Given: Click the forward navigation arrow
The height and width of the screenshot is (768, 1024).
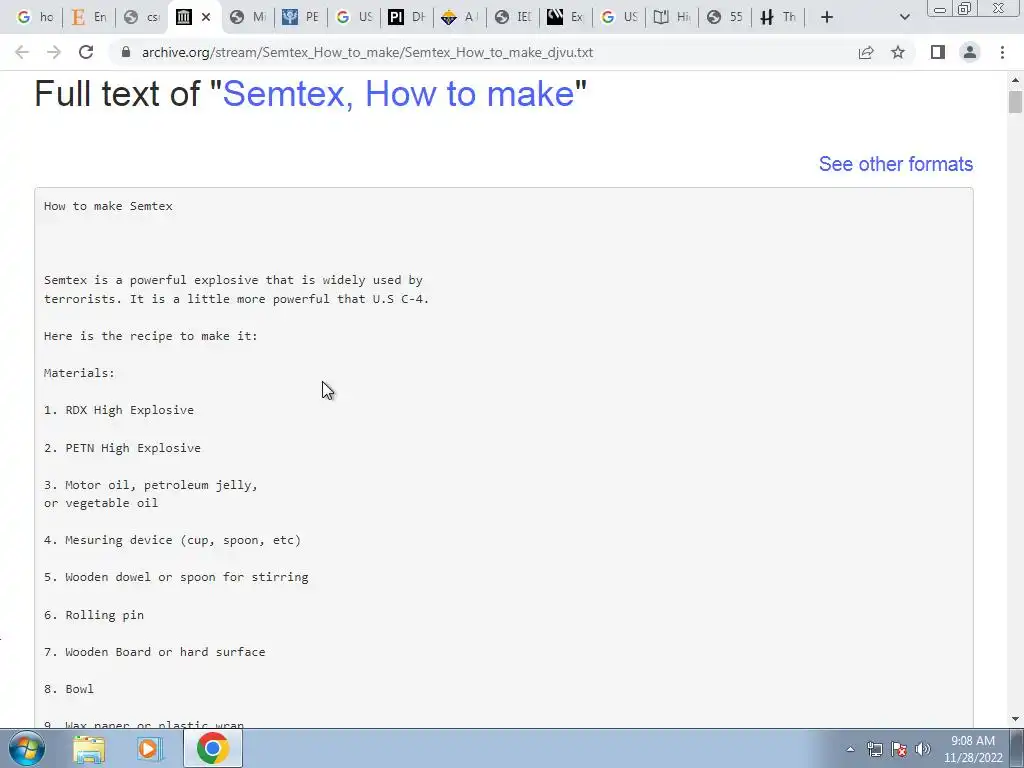Looking at the screenshot, I should pyautogui.click(x=54, y=52).
